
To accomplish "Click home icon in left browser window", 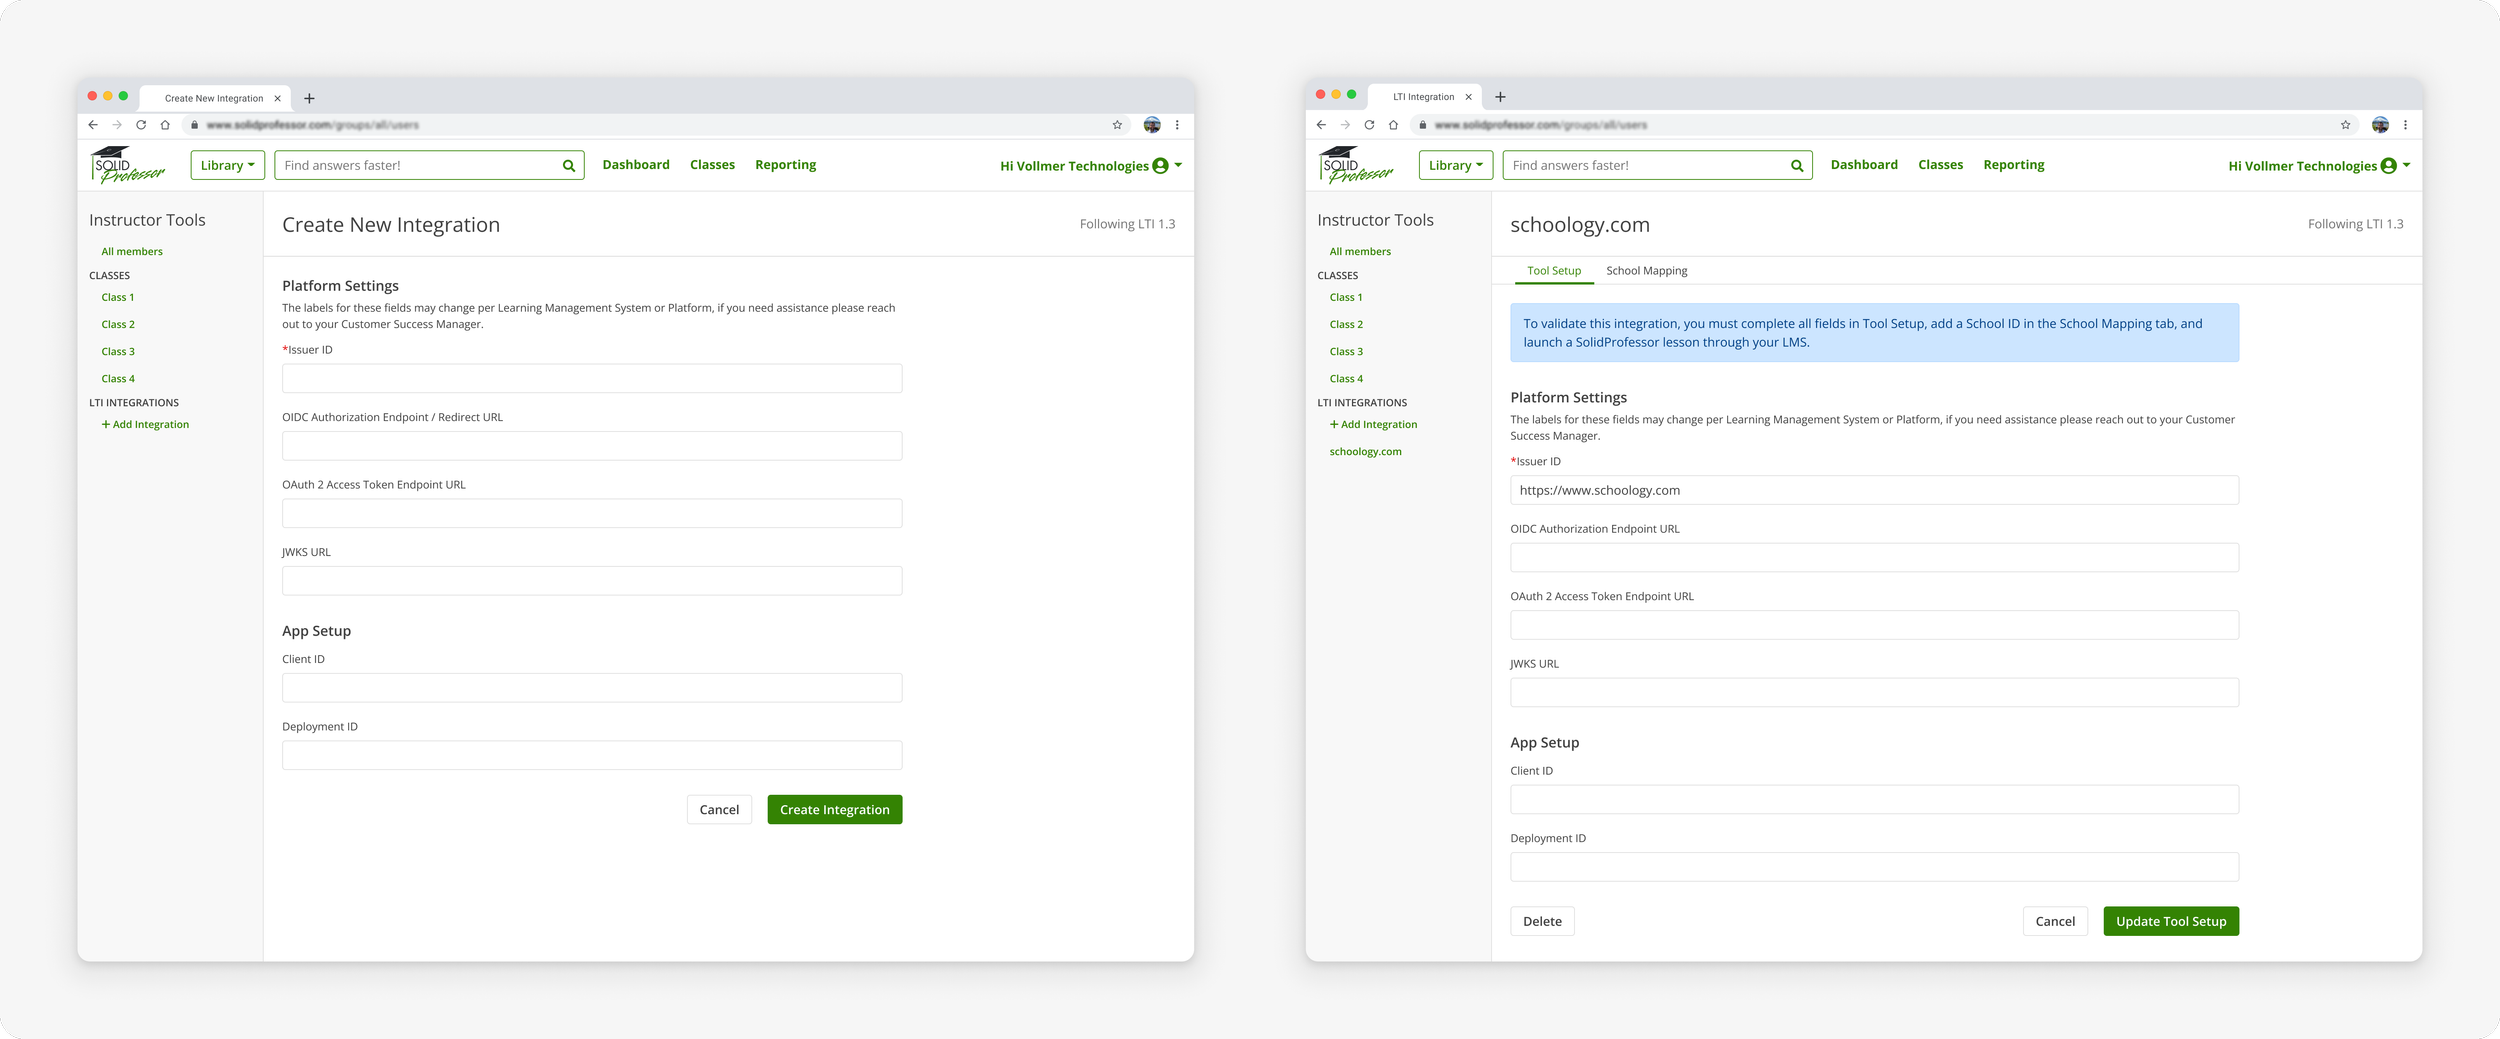I will click(x=165, y=125).
